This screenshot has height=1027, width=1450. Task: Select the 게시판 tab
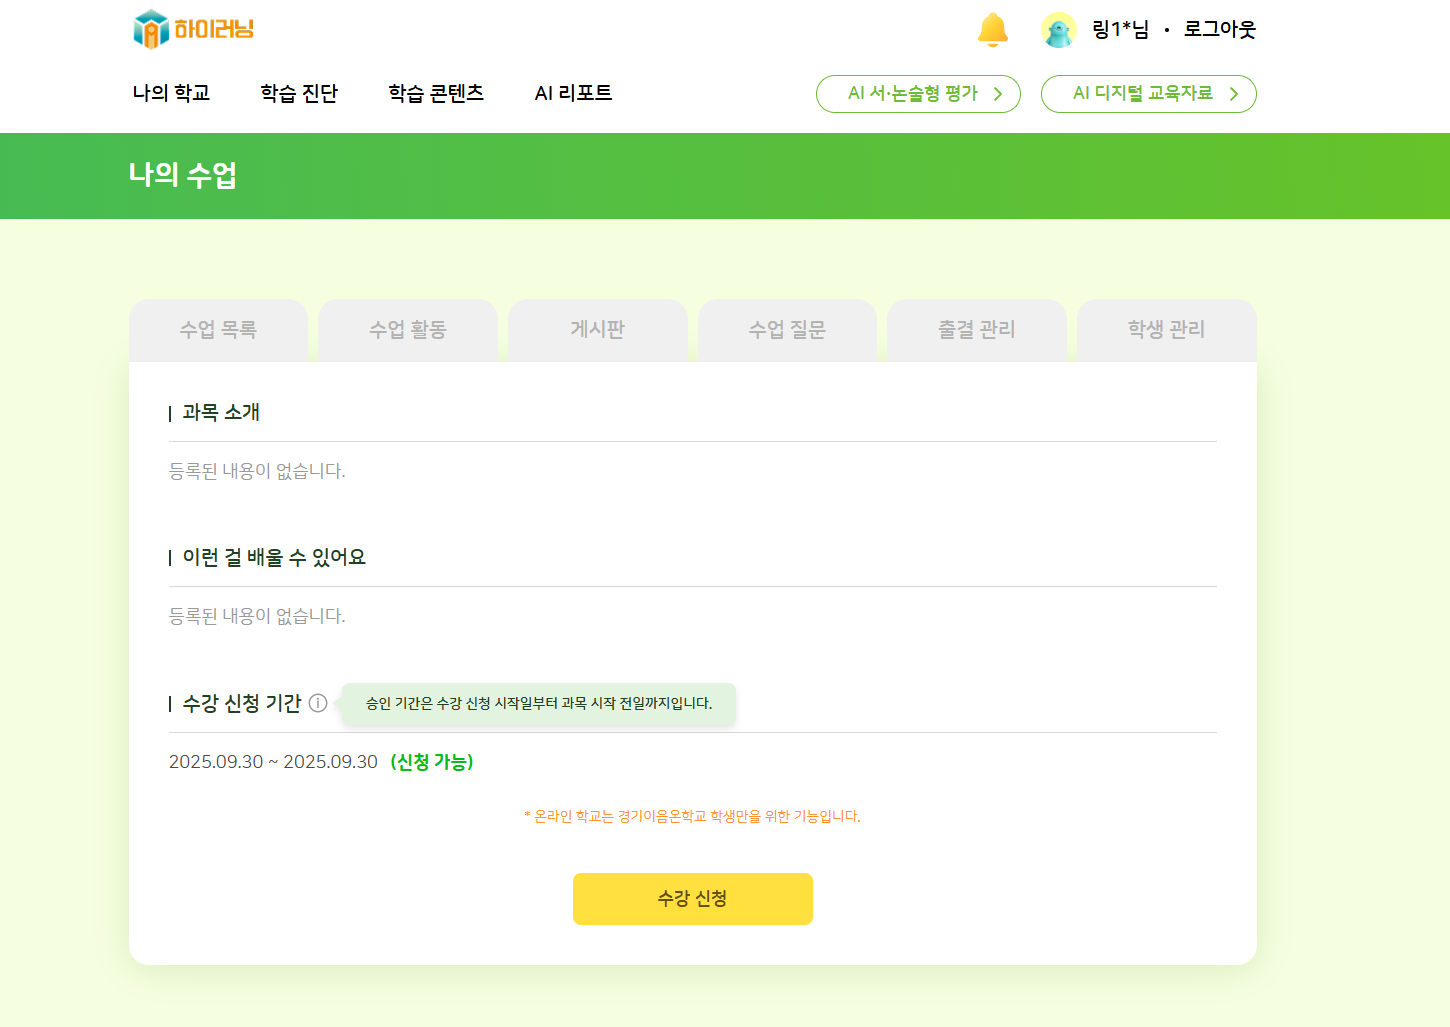597,330
